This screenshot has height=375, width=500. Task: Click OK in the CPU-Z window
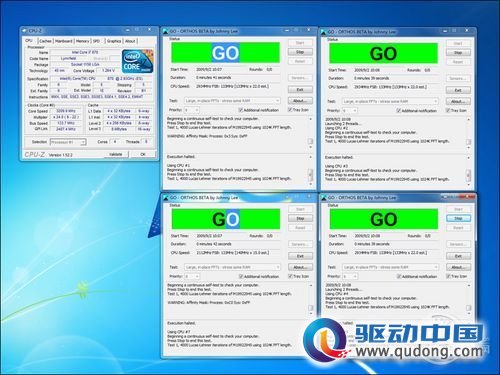[143, 154]
